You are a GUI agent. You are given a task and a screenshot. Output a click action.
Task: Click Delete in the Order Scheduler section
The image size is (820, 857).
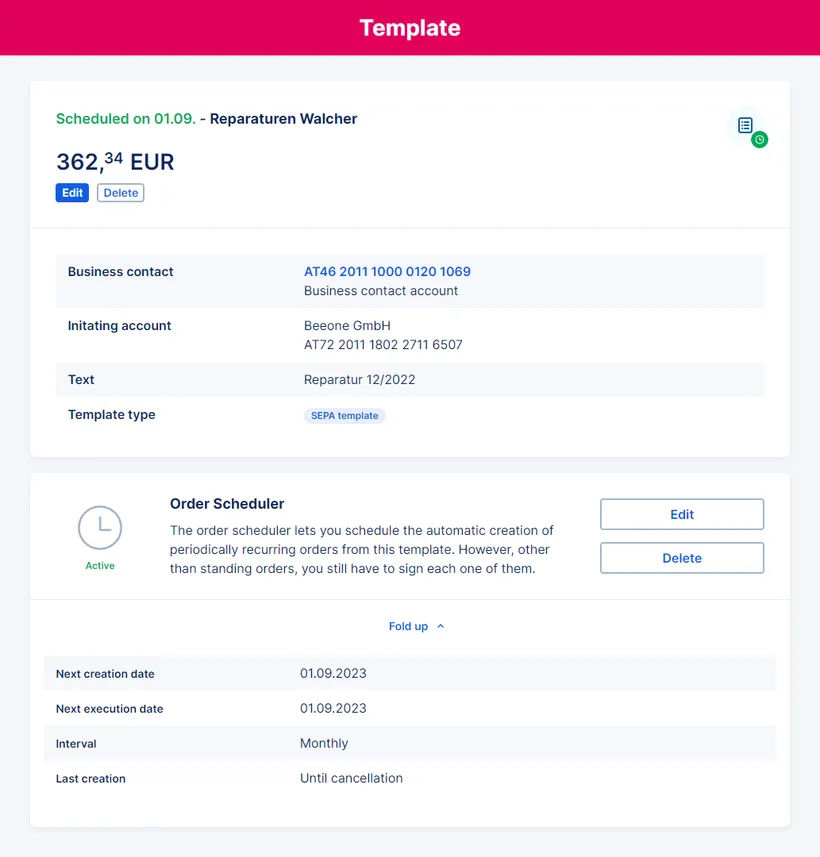click(x=681, y=558)
